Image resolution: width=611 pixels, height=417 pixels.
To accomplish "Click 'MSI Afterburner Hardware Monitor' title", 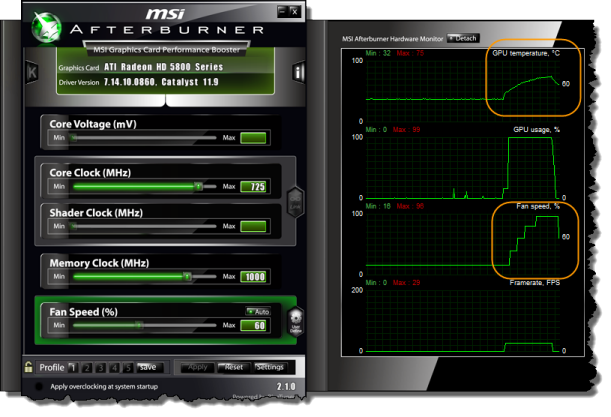I will [x=392, y=39].
